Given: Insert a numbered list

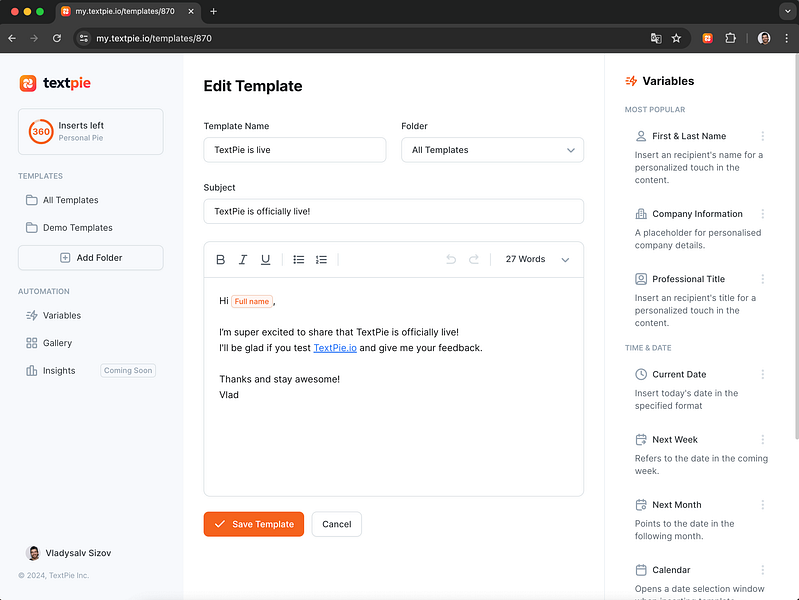Looking at the screenshot, I should tap(321, 259).
